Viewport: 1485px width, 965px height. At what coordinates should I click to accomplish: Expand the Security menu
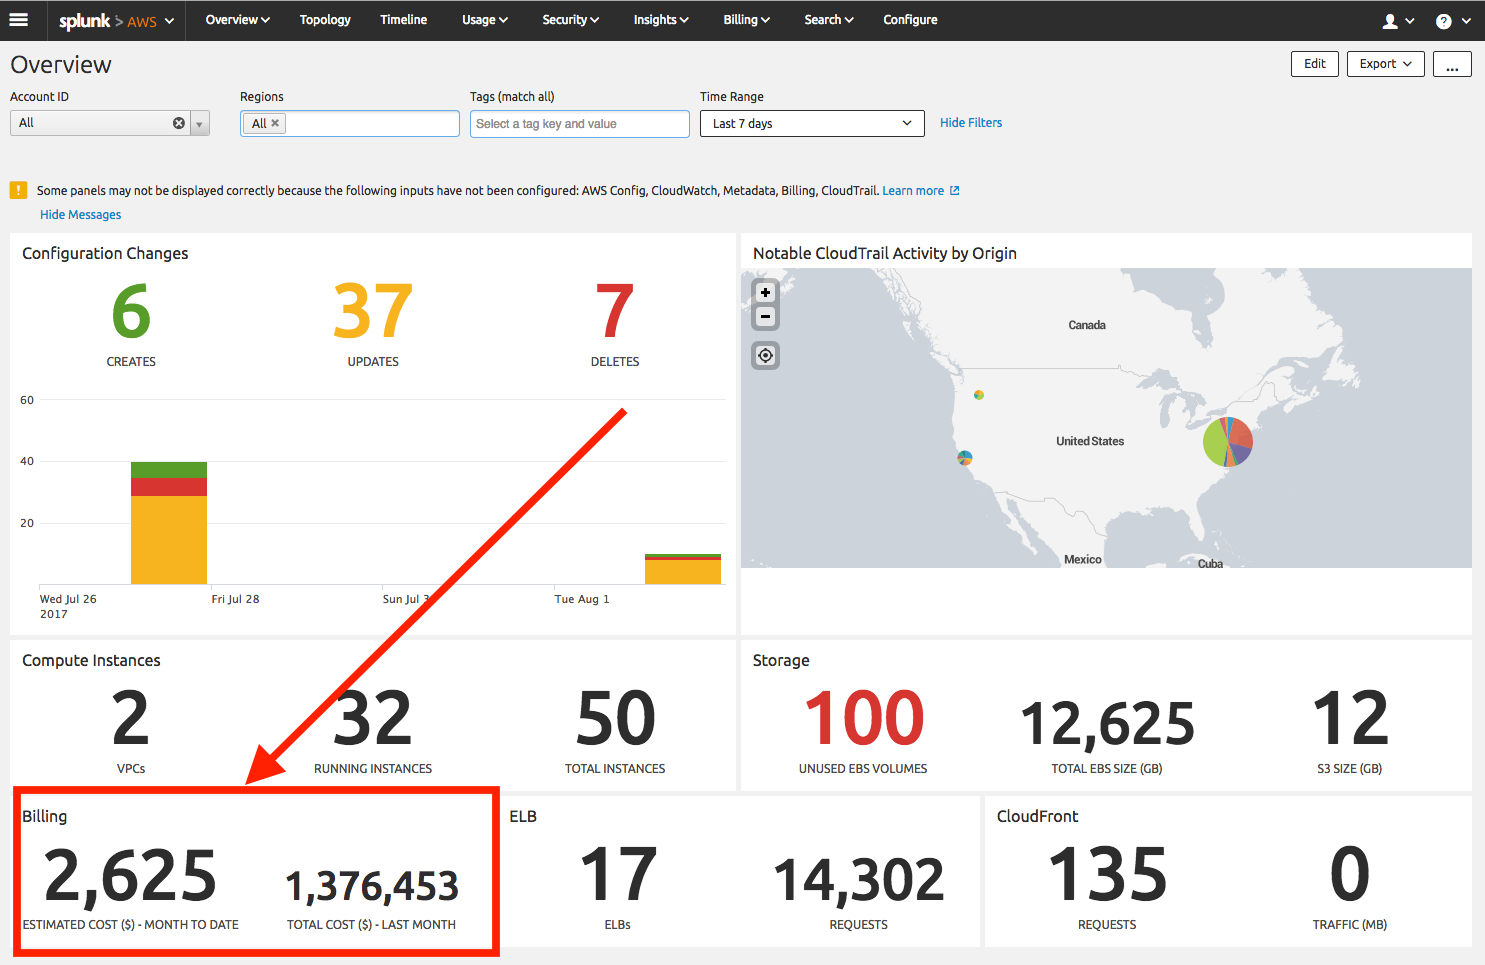point(571,20)
